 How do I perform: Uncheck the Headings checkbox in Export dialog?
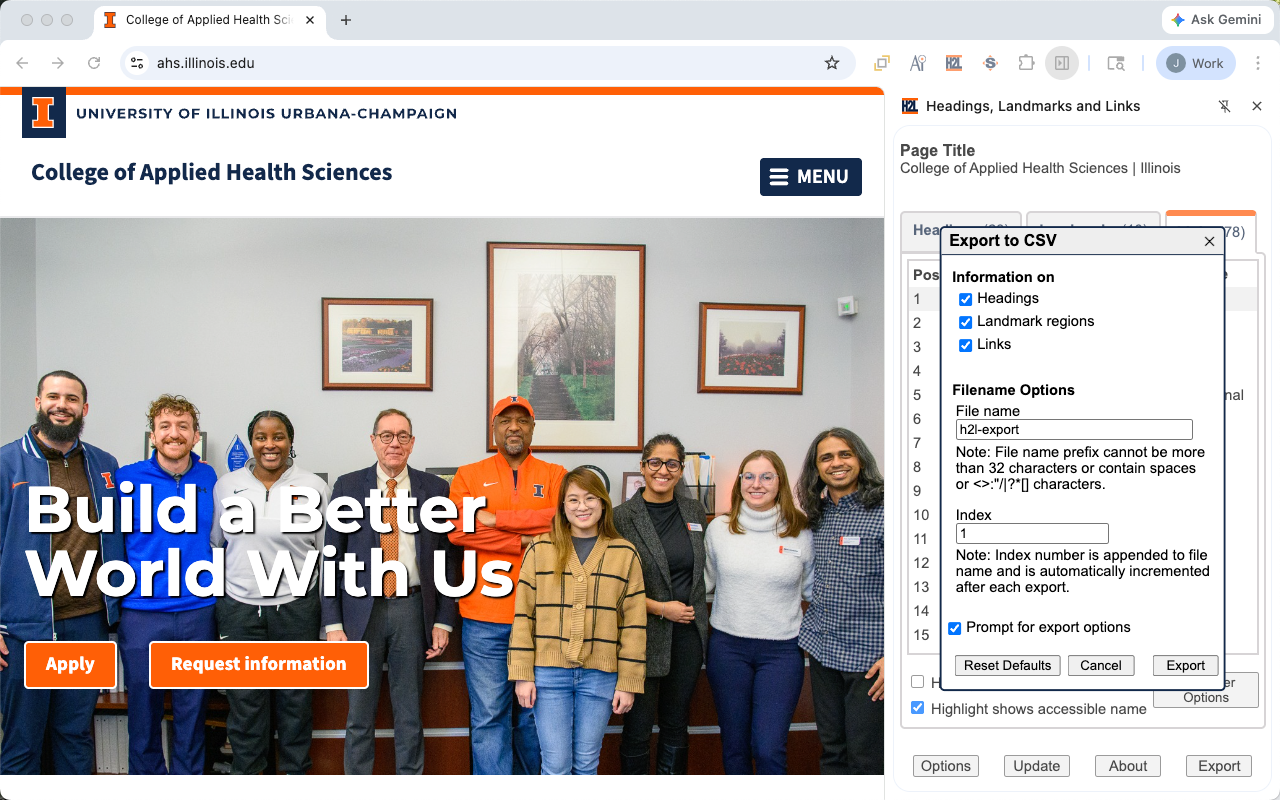pyautogui.click(x=965, y=299)
